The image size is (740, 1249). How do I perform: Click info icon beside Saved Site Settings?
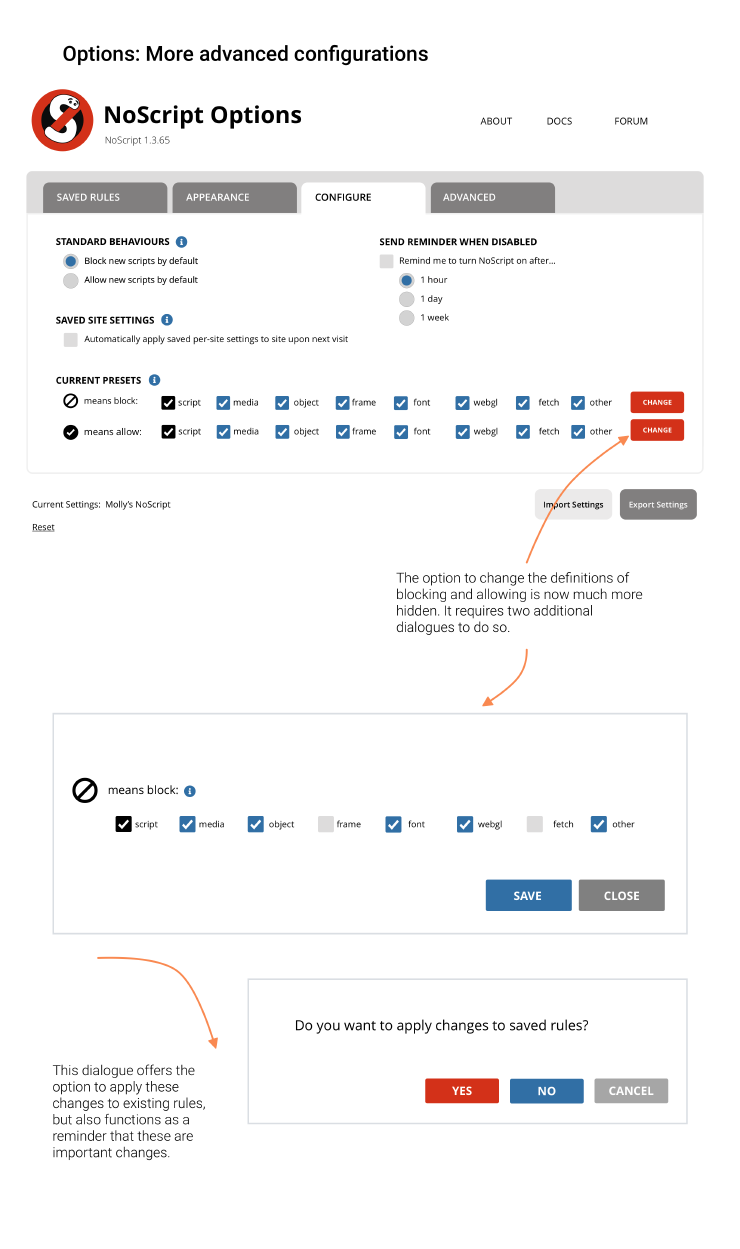click(167, 320)
